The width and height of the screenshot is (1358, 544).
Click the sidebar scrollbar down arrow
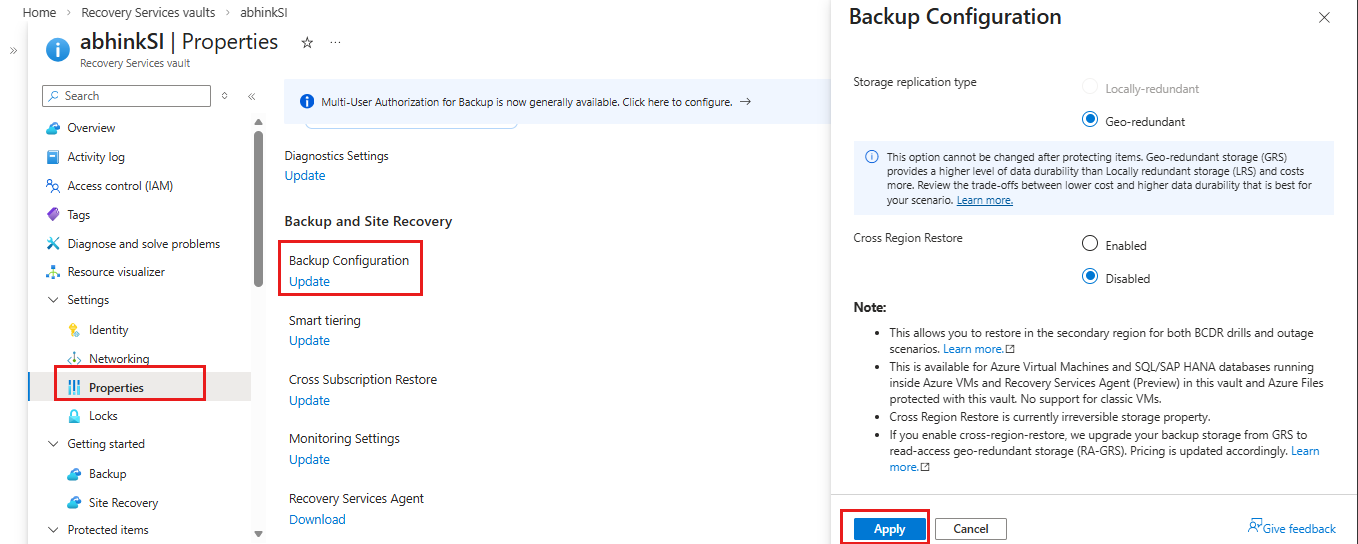(x=258, y=535)
